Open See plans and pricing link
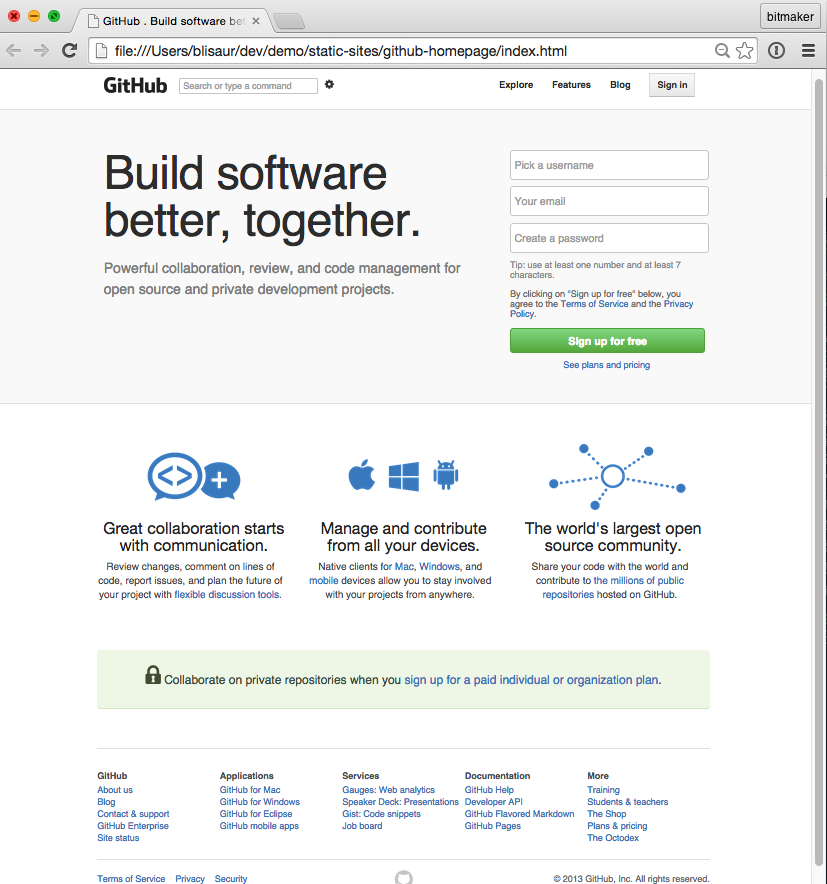The image size is (827, 884). pyautogui.click(x=607, y=365)
